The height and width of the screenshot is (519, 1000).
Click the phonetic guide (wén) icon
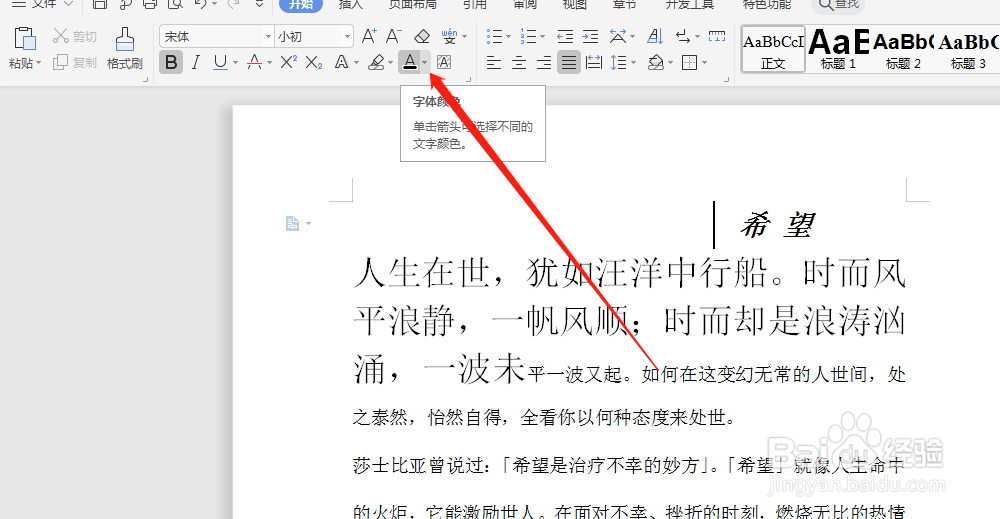pos(449,36)
